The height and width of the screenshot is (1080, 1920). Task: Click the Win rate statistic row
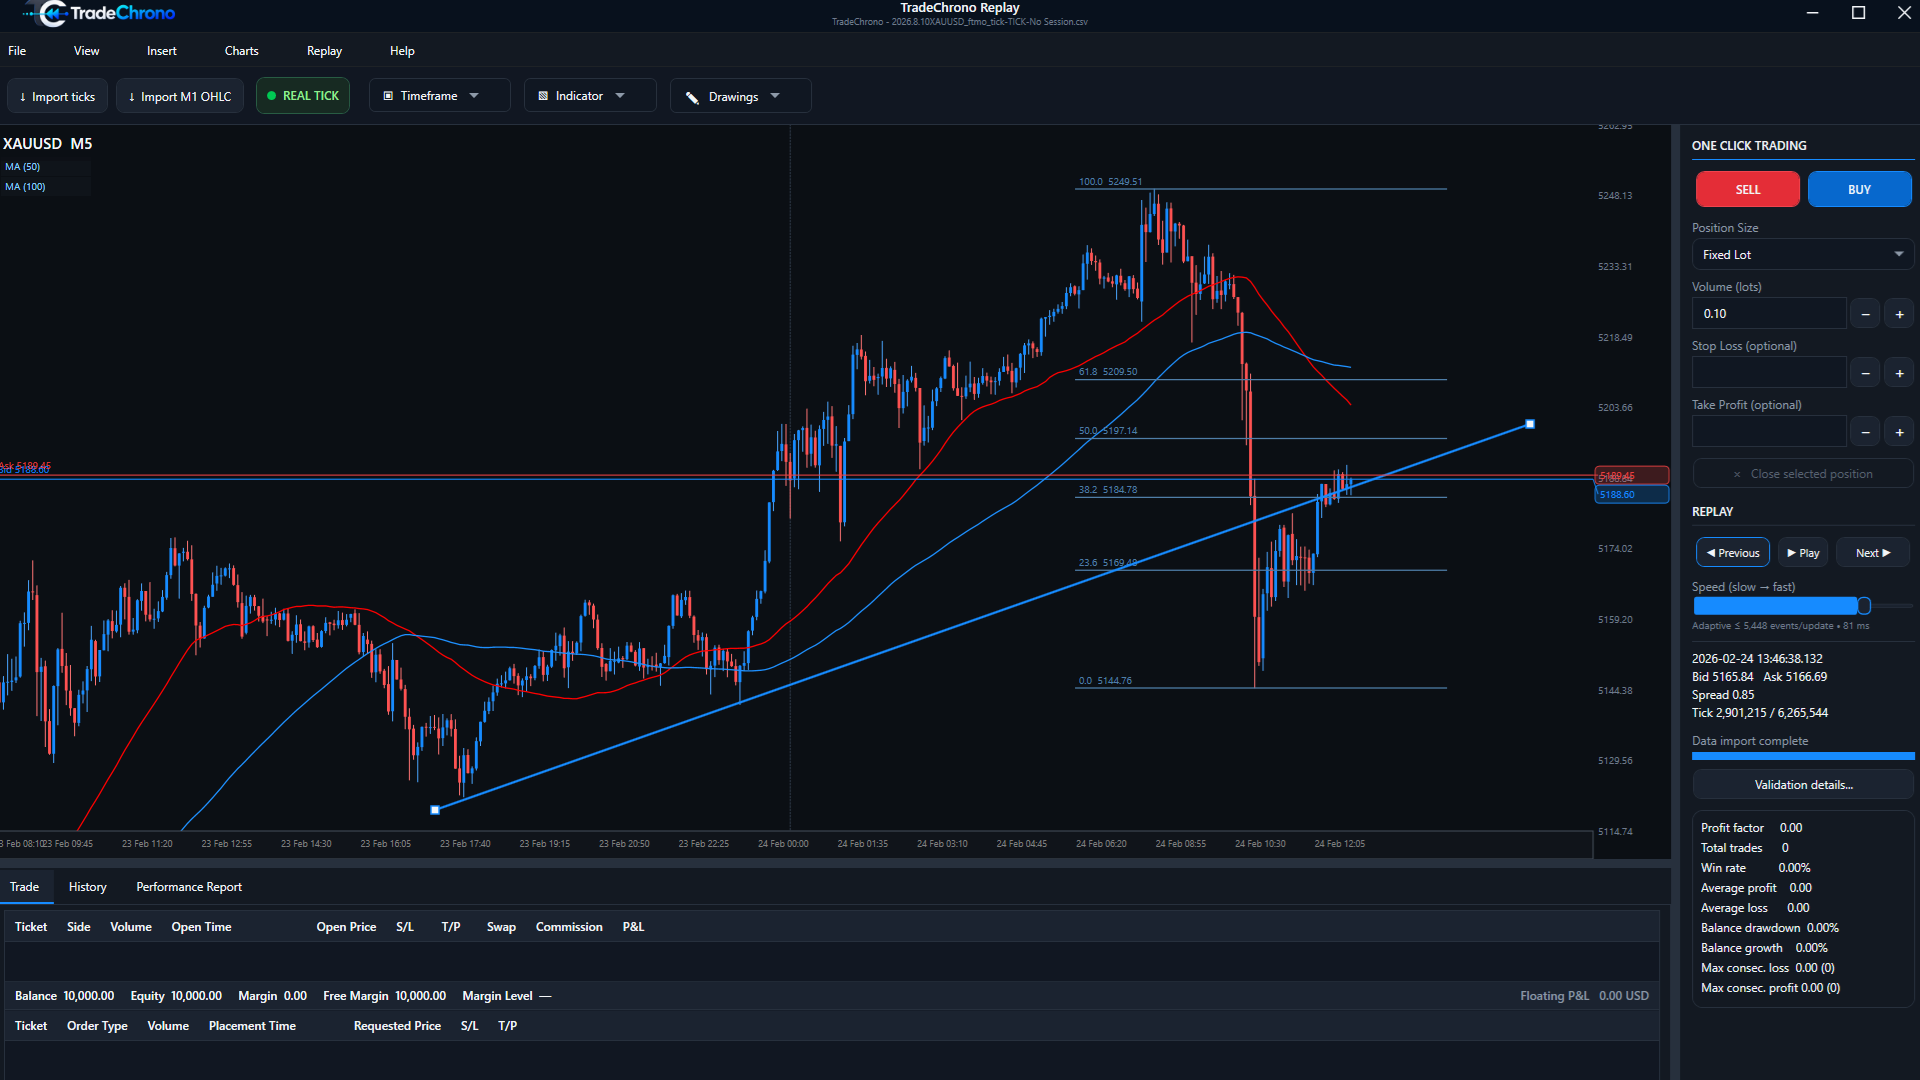click(1755, 868)
